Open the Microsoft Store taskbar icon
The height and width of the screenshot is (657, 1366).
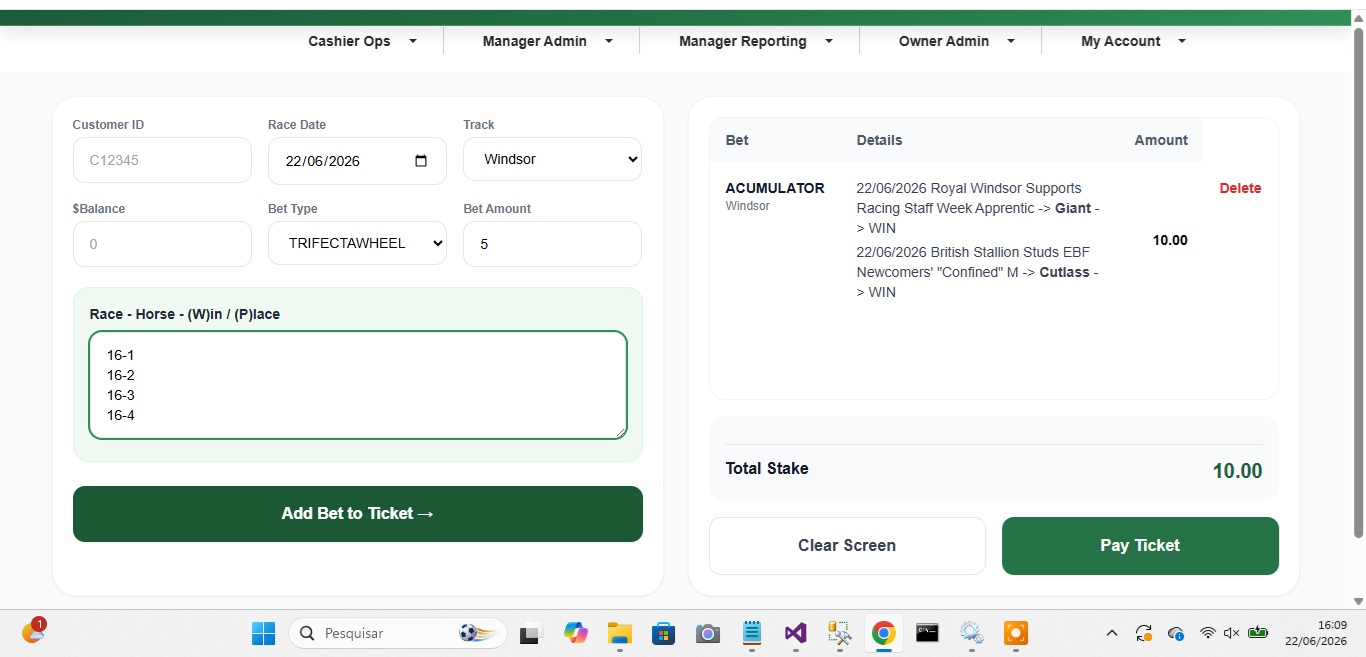point(663,633)
